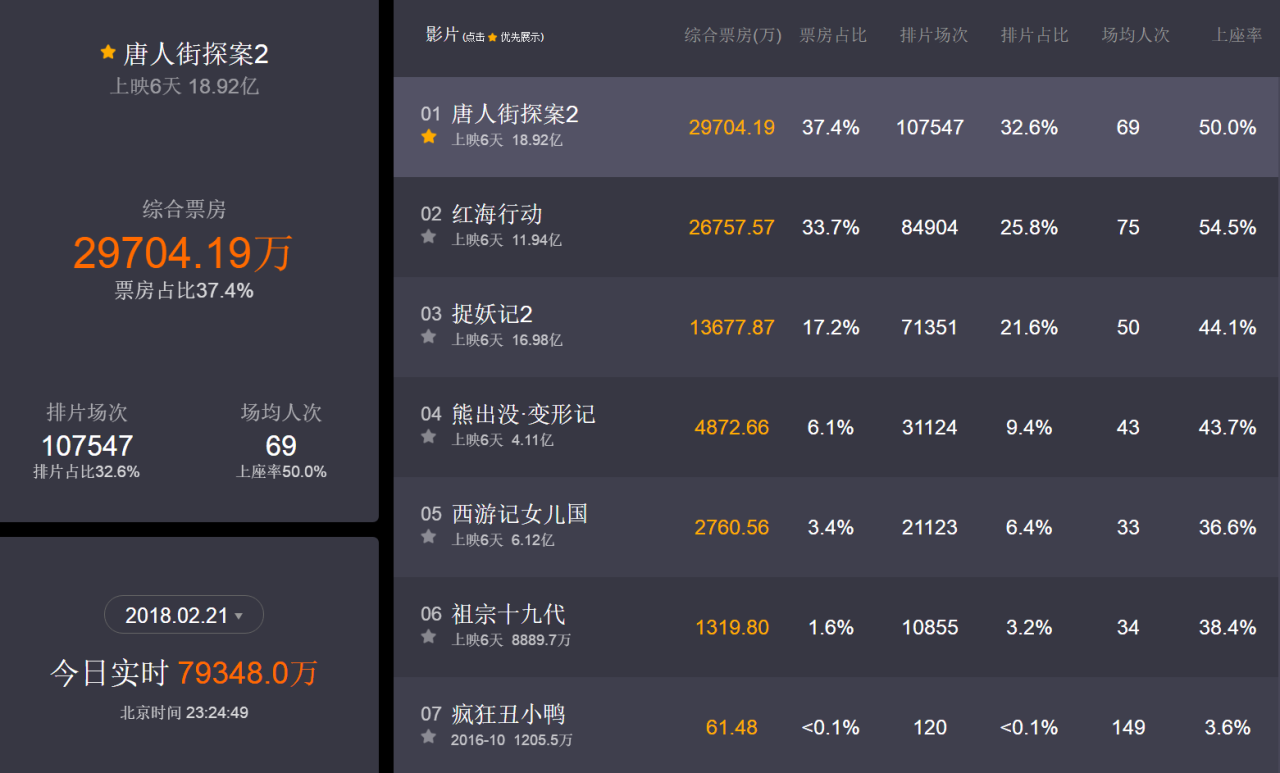Mark 祖宗十九代 with its star icon
This screenshot has height=773, width=1280.
(429, 637)
